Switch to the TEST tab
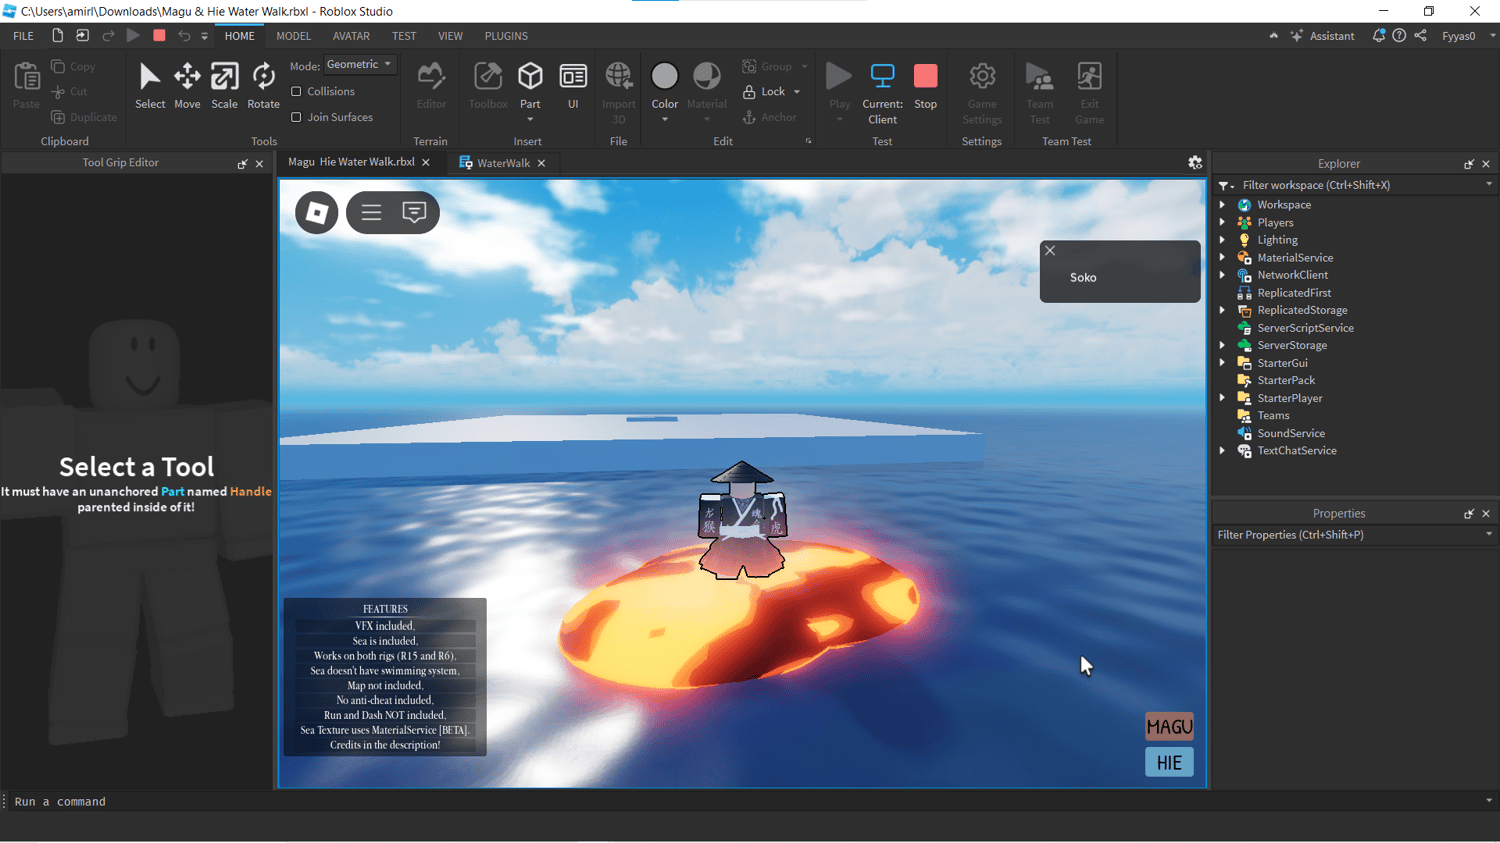Image resolution: width=1500 pixels, height=843 pixels. coord(404,36)
